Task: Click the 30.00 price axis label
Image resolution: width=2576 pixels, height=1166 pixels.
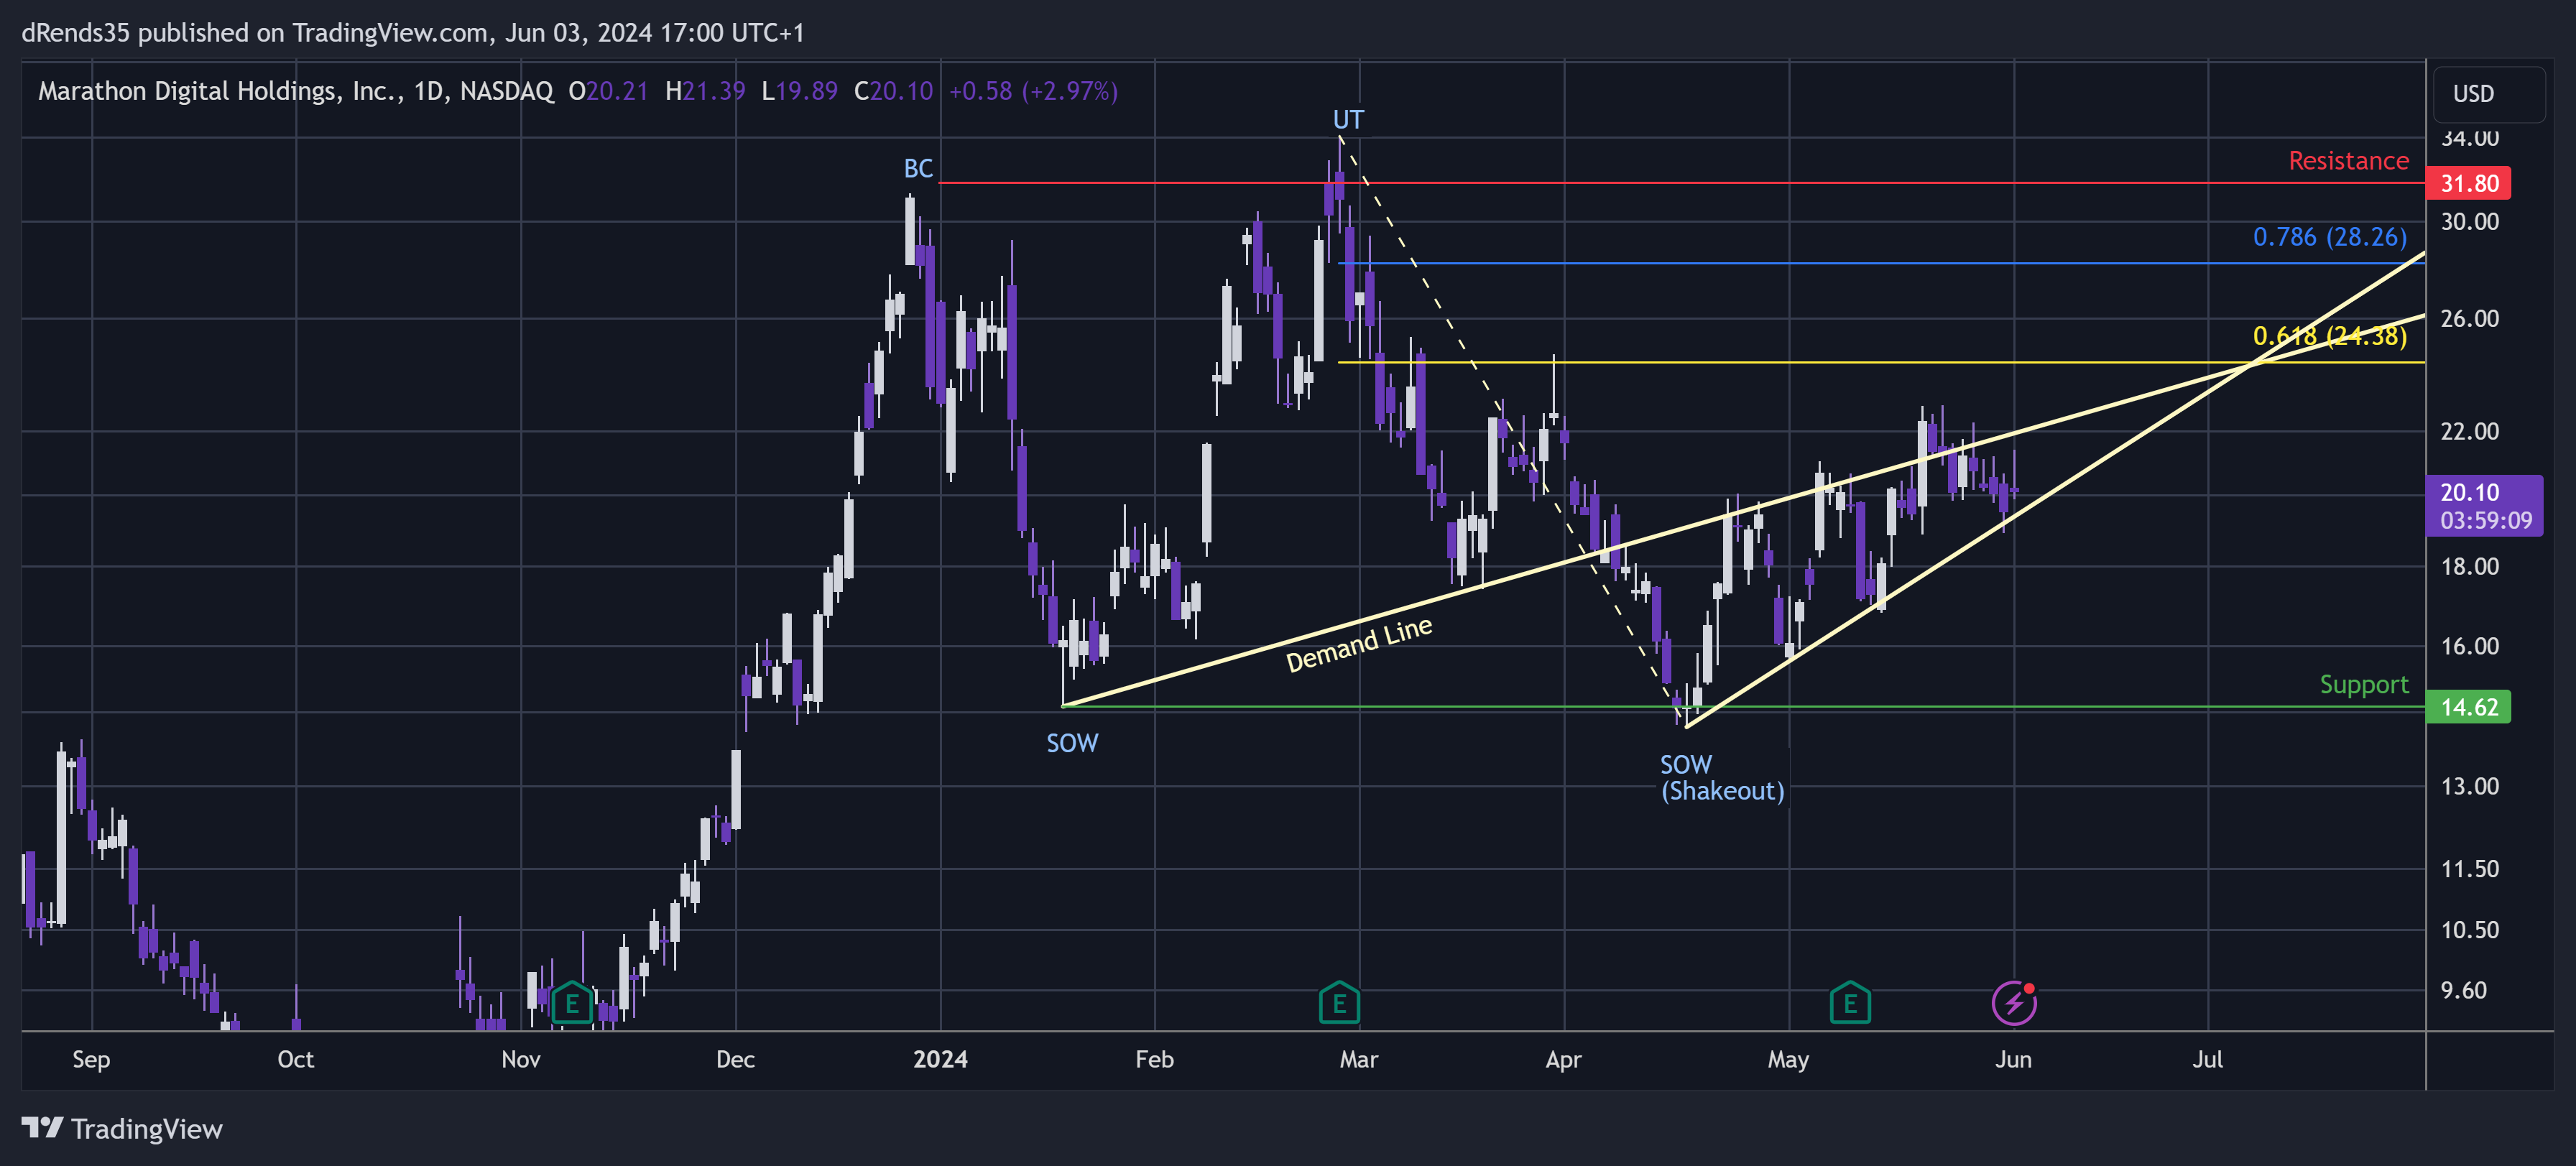Action: [2469, 222]
